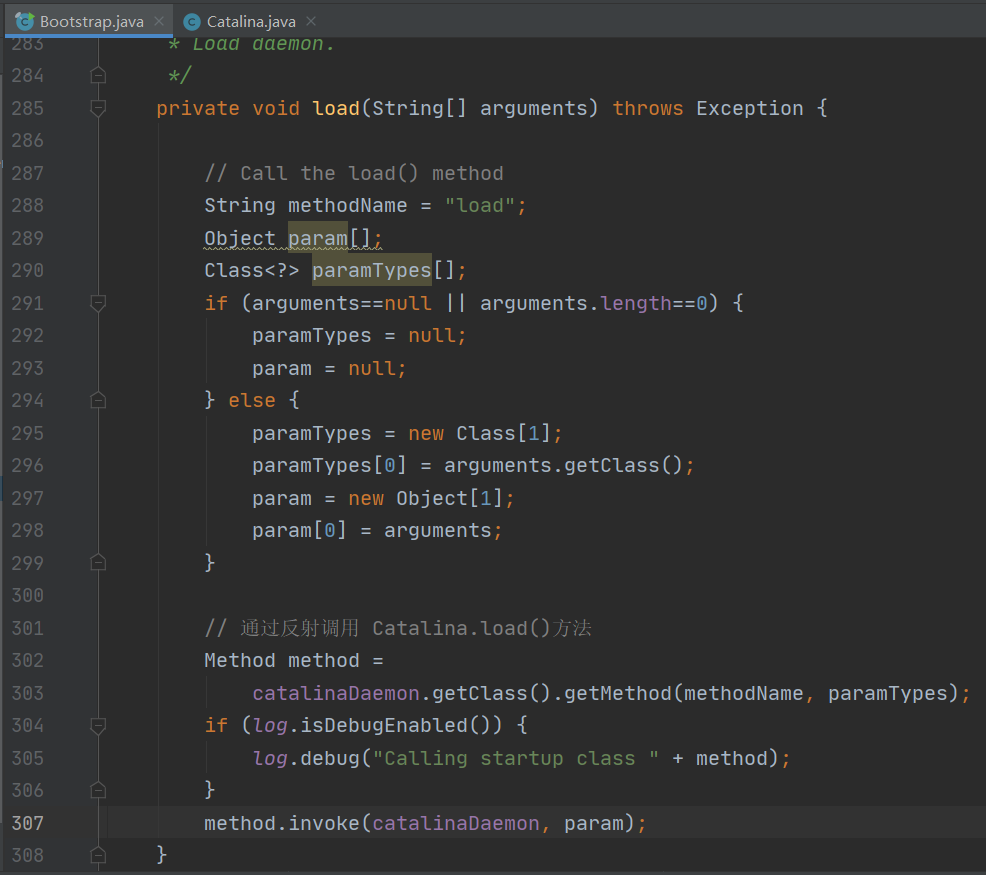Close the Catalina.java tab

pyautogui.click(x=311, y=21)
